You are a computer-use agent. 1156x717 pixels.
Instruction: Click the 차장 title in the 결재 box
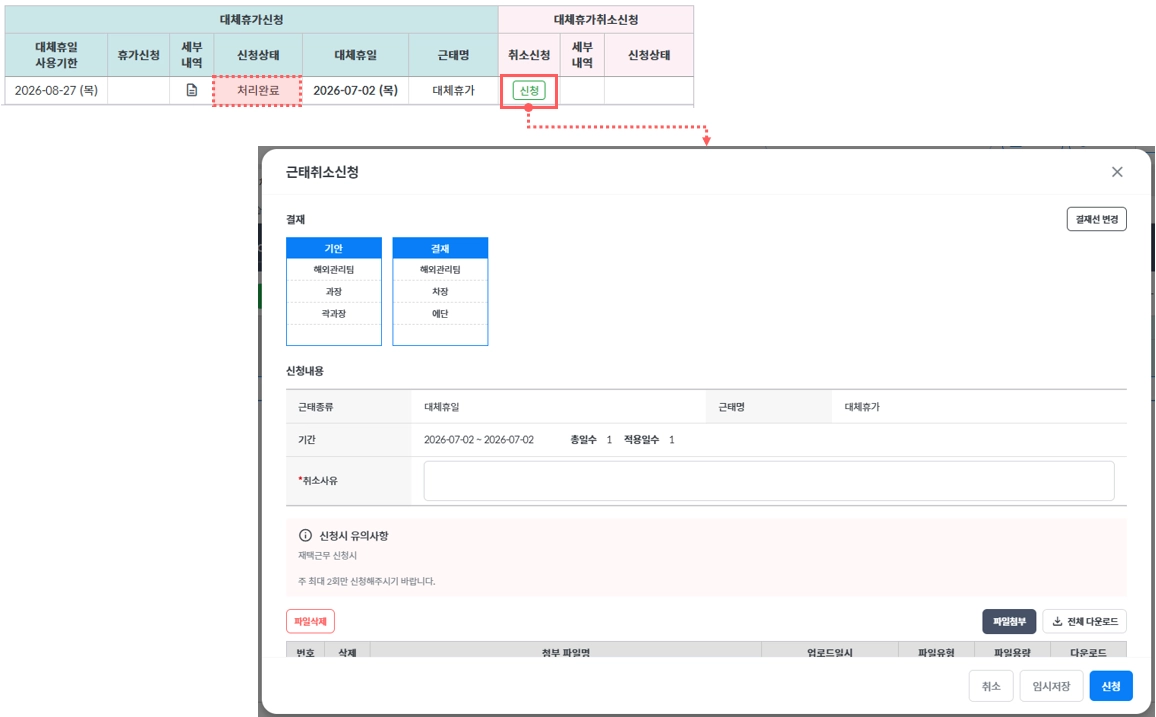coord(440,292)
